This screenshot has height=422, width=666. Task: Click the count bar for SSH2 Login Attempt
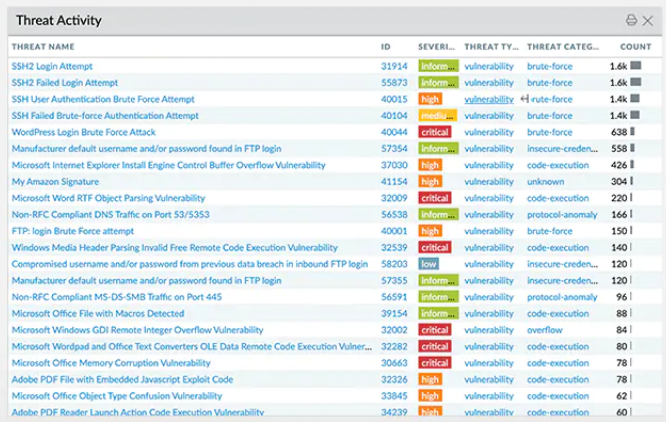pos(635,66)
